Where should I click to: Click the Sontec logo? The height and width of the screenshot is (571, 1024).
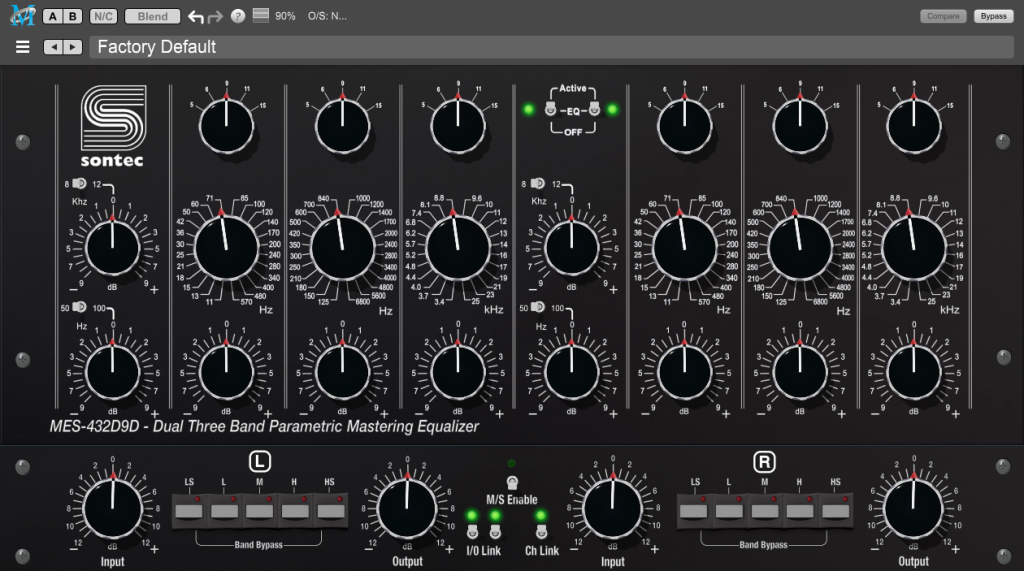coord(113,126)
